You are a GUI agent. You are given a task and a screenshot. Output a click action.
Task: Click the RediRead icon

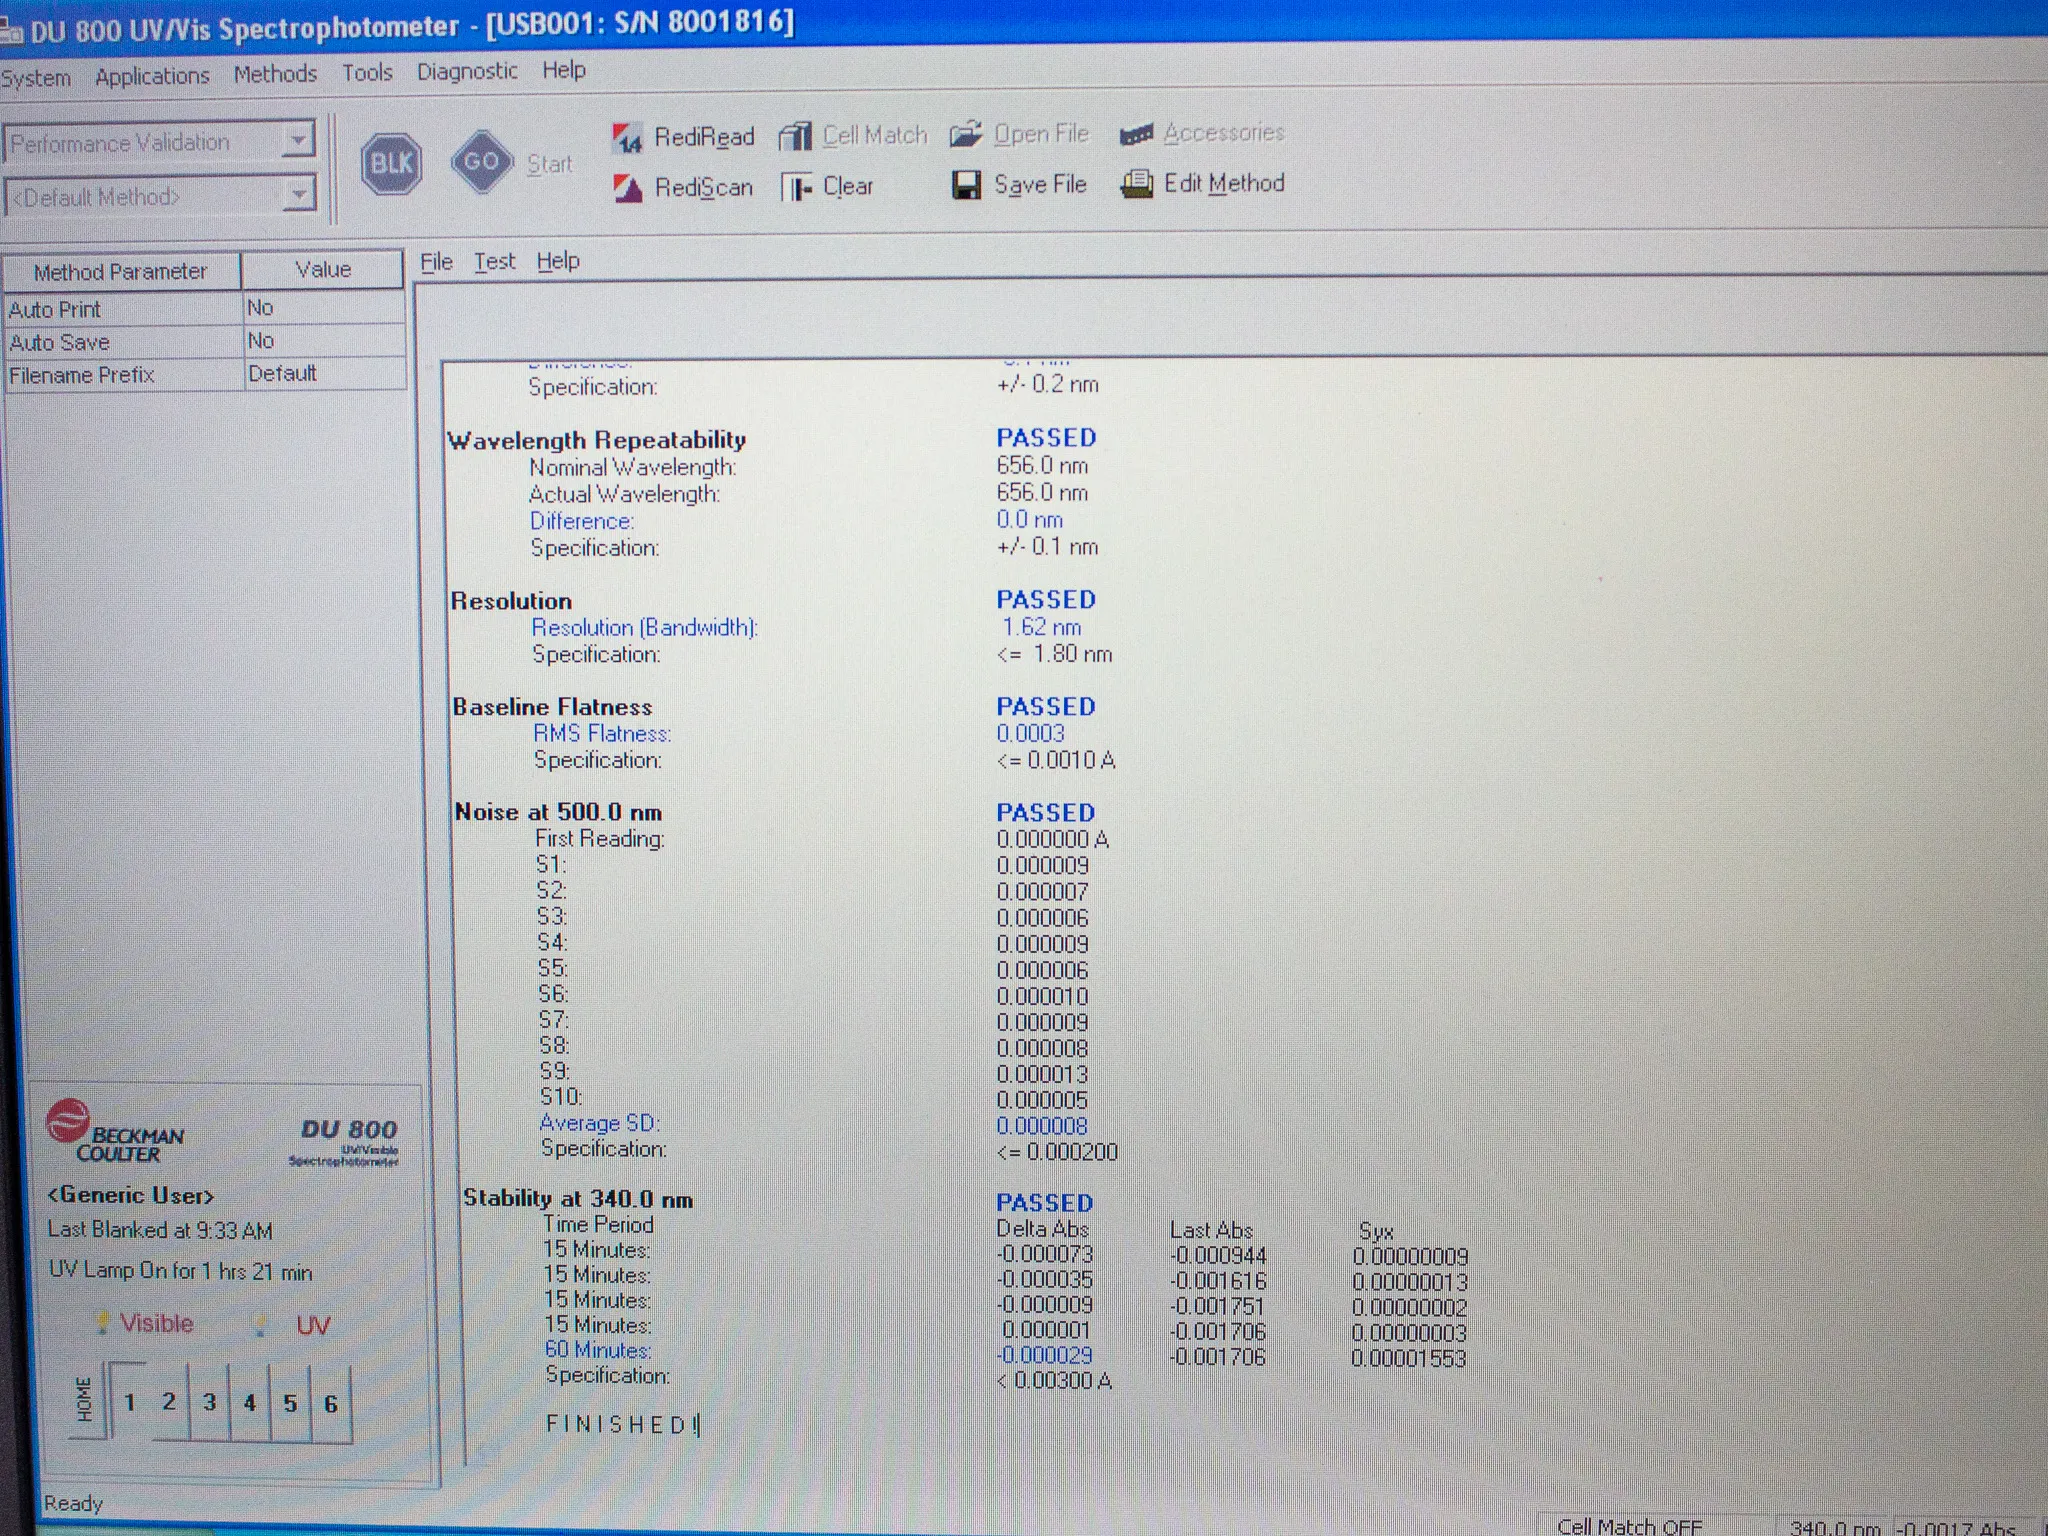627,138
